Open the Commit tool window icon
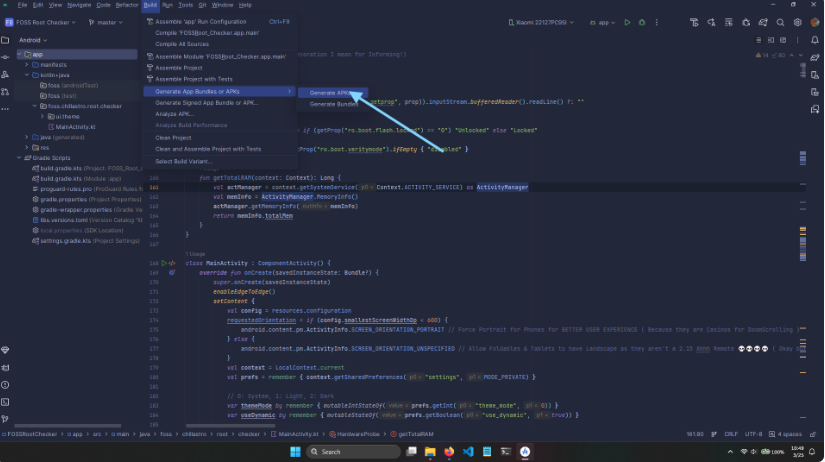 point(5,57)
